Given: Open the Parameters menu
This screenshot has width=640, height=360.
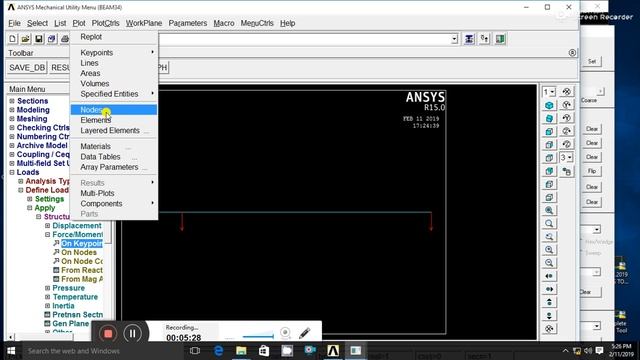Looking at the screenshot, I should (x=188, y=23).
